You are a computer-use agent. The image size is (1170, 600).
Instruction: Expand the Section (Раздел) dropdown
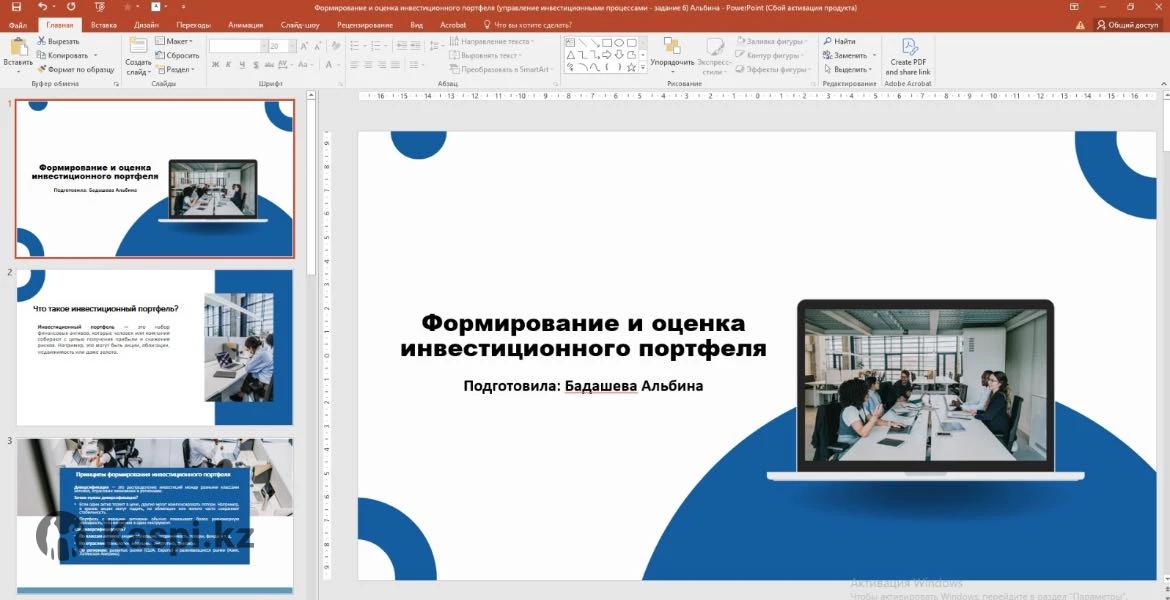point(177,69)
